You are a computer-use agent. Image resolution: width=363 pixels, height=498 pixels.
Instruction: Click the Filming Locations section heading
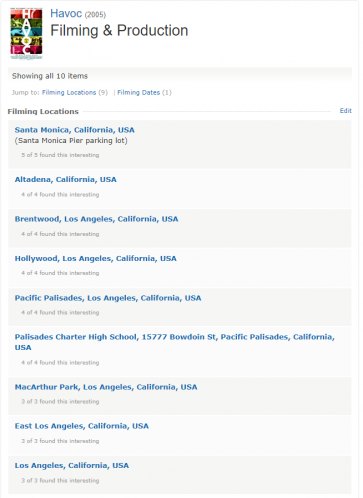(43, 111)
